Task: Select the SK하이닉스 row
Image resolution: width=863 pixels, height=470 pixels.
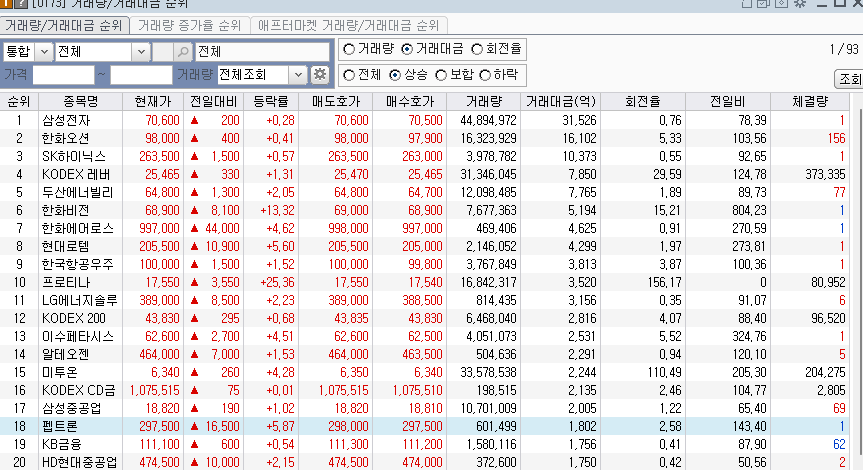Action: tap(424, 156)
